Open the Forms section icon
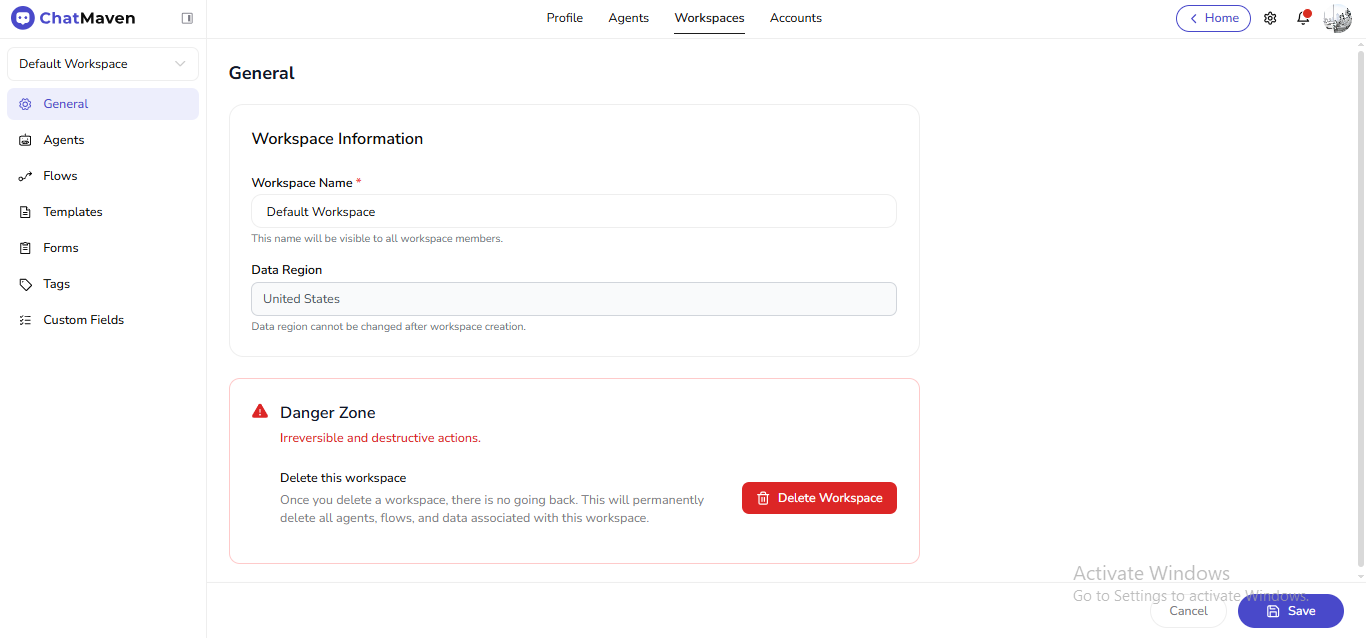1366x638 pixels. click(x=25, y=247)
